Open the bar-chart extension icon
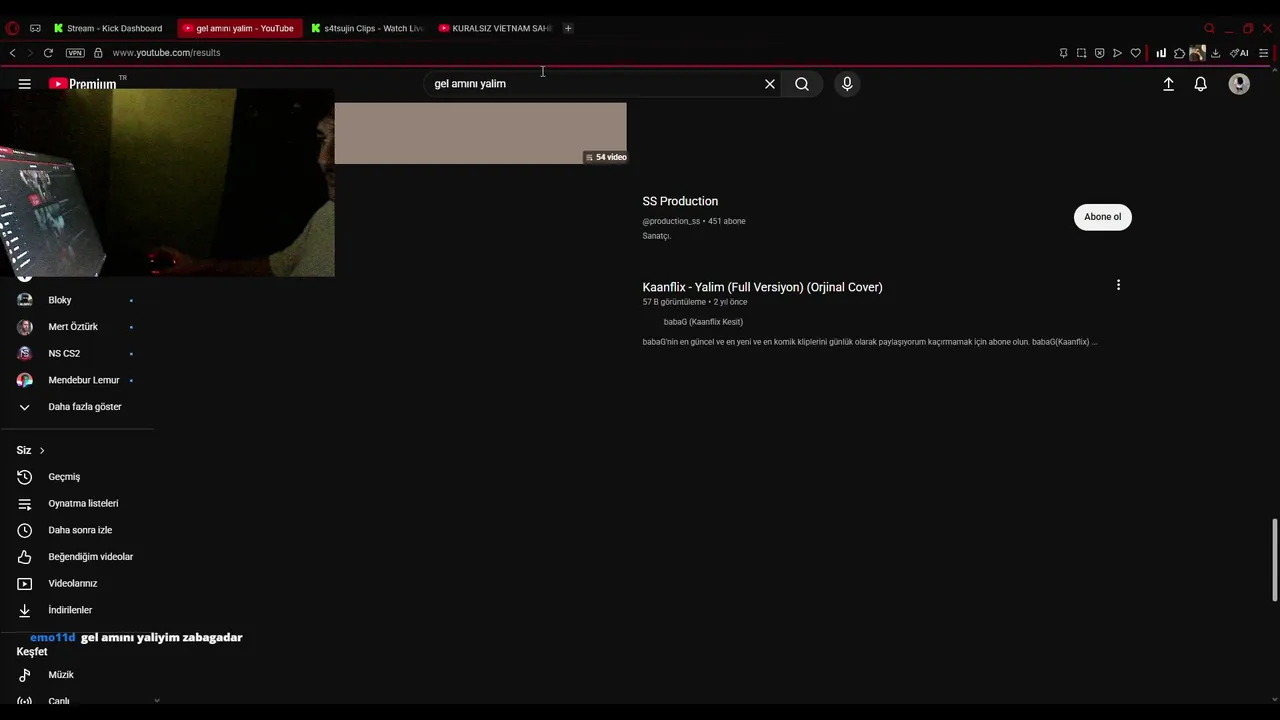 [x=1161, y=53]
